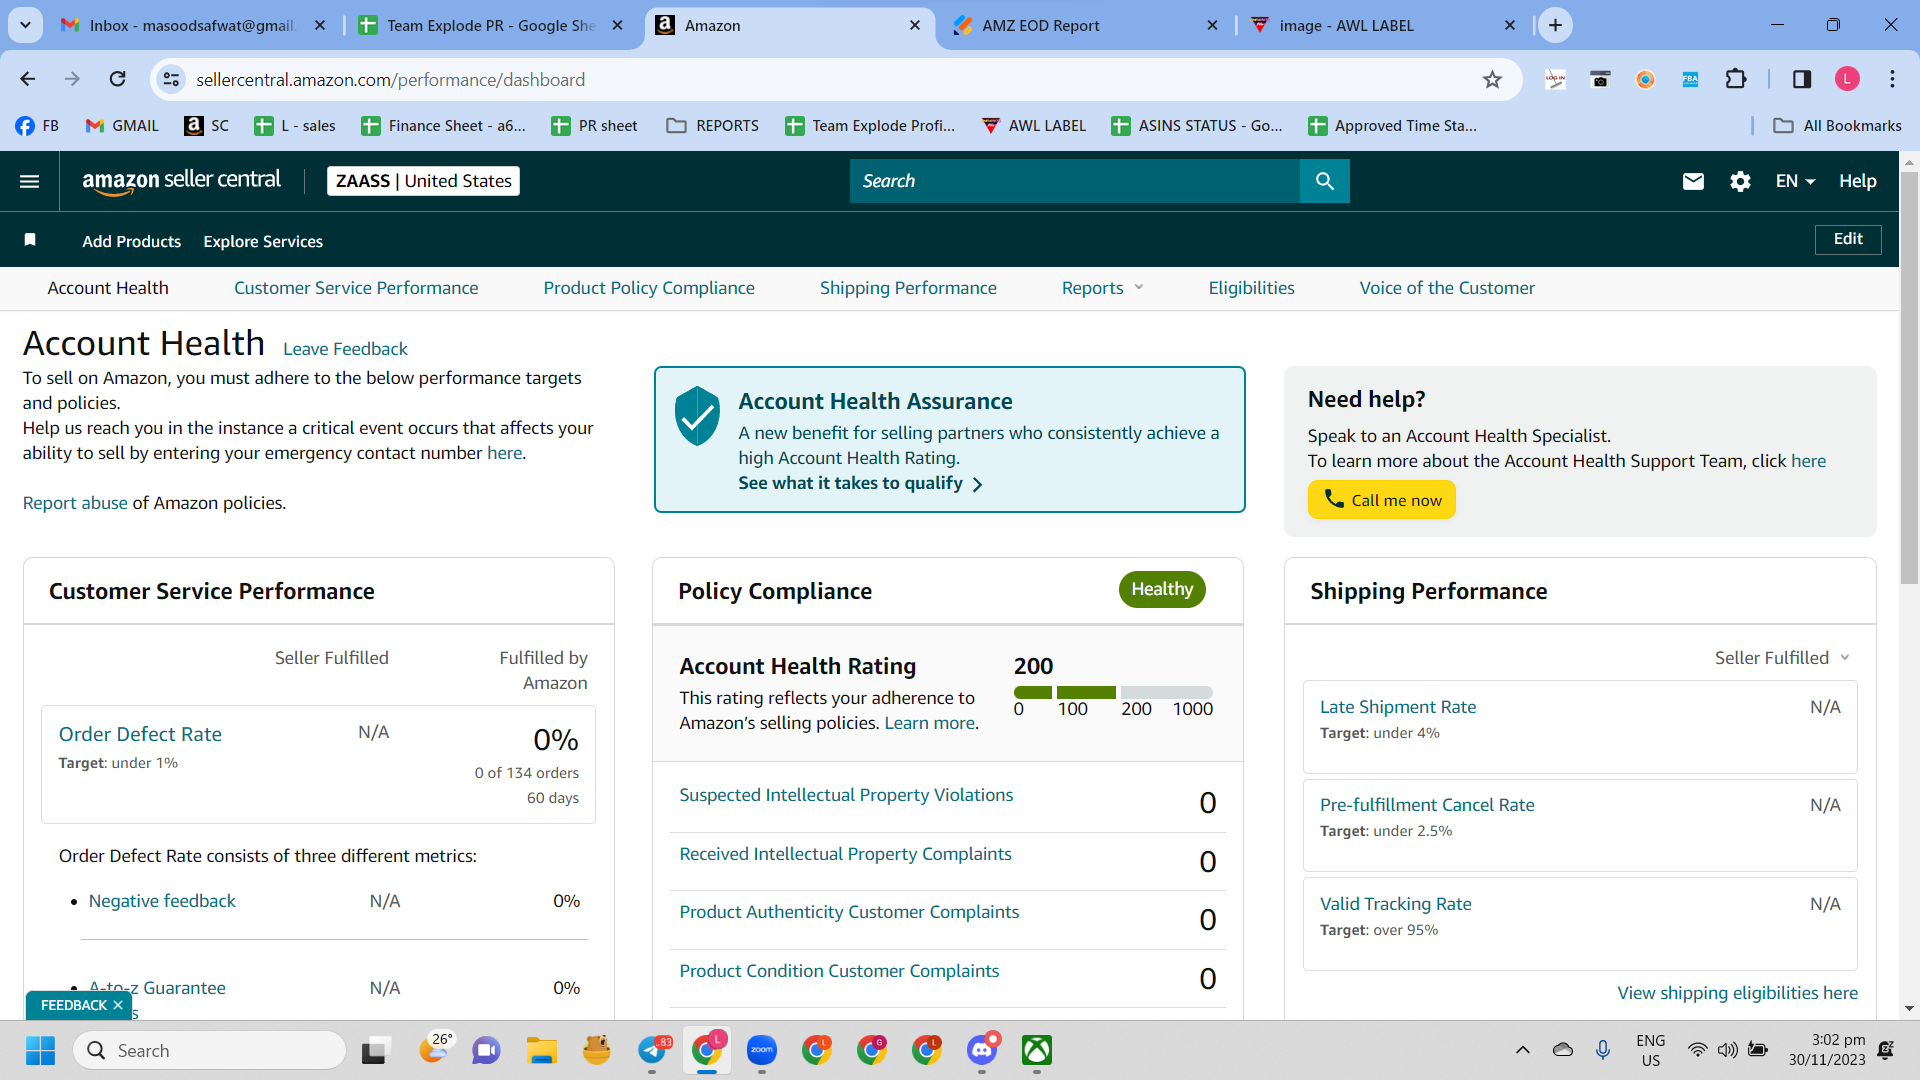Click the Leave Feedback link
This screenshot has width=1920, height=1080.
345,349
